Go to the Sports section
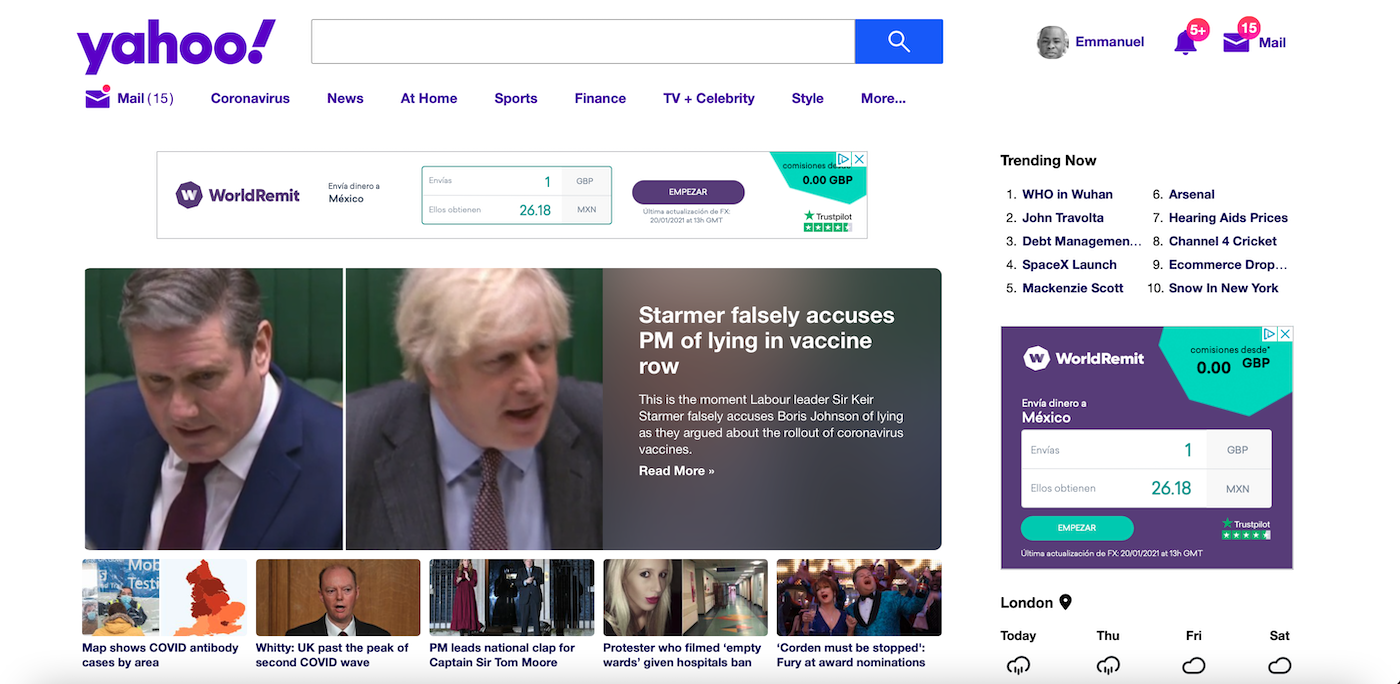This screenshot has height=684, width=1400. (x=516, y=98)
